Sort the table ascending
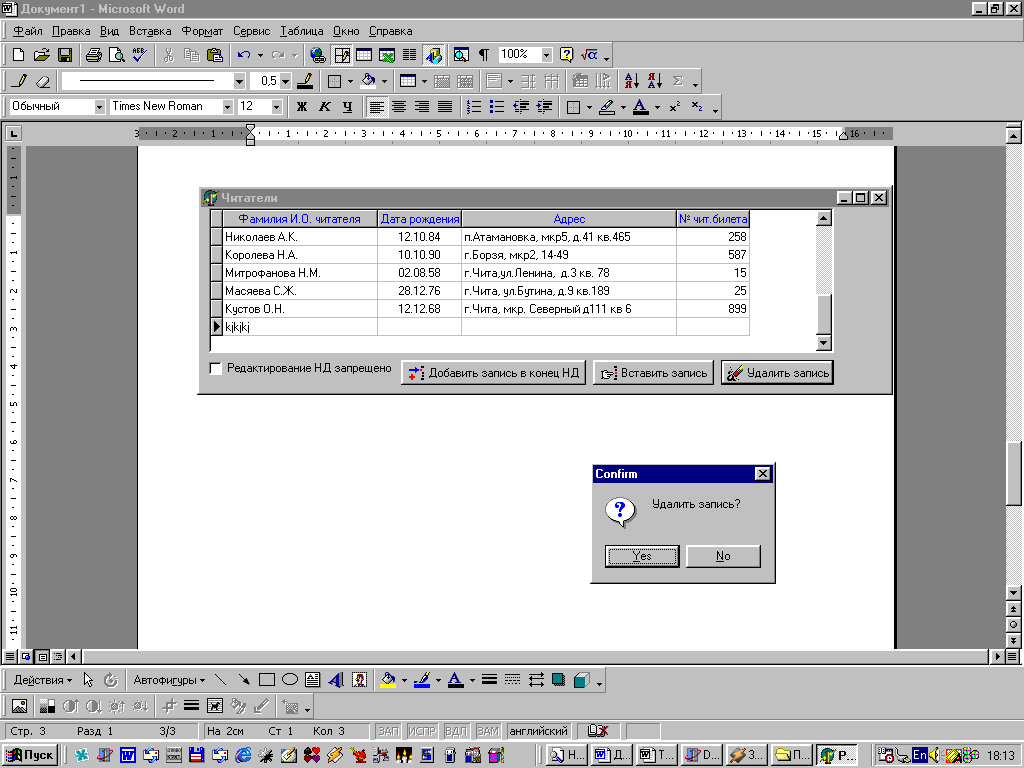The image size is (1024, 768). 632,81
